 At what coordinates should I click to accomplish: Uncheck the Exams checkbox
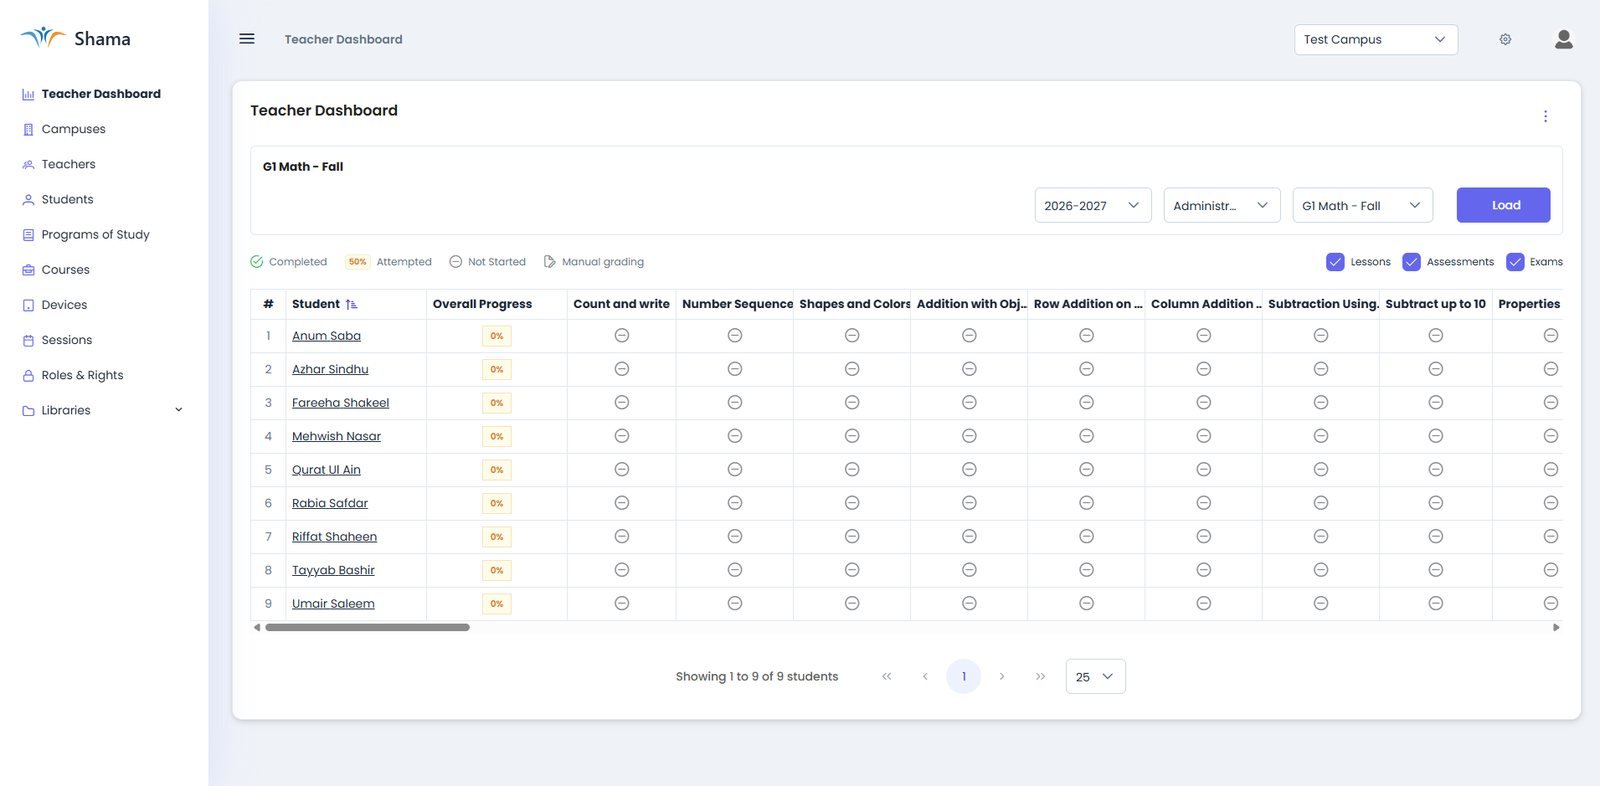pos(1515,262)
